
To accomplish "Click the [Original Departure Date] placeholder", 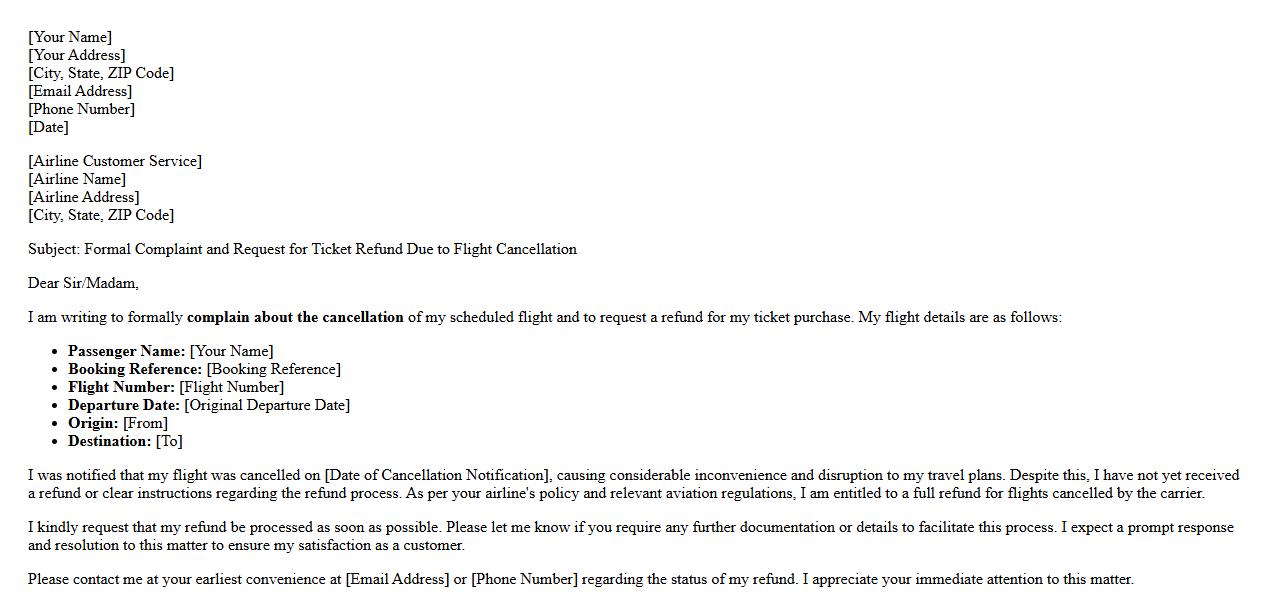I will [x=267, y=405].
